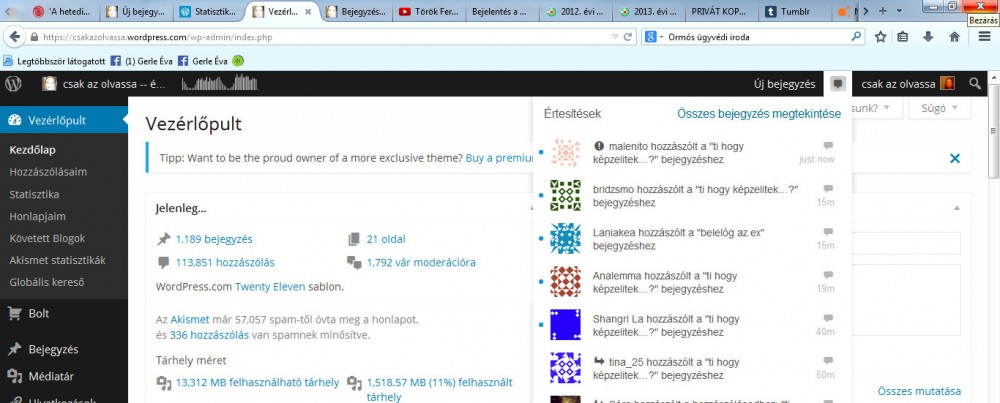
Task: Open the search engine selector dropdown
Action: coord(654,37)
